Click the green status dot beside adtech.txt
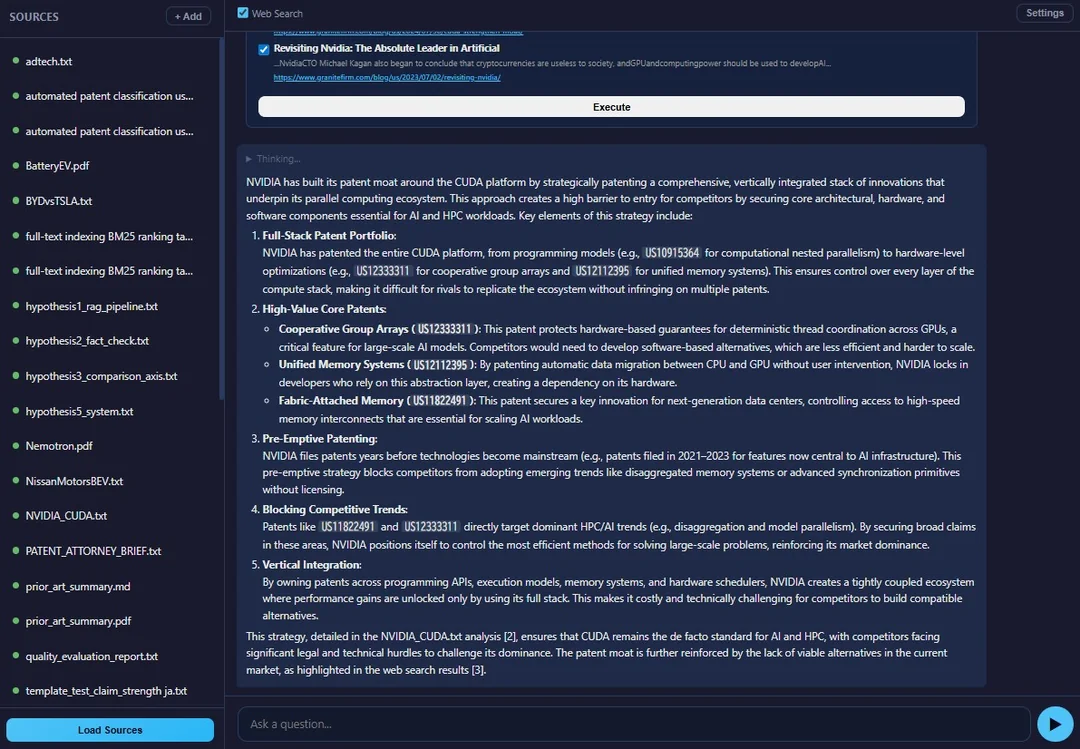The width and height of the screenshot is (1080, 749). pyautogui.click(x=16, y=61)
